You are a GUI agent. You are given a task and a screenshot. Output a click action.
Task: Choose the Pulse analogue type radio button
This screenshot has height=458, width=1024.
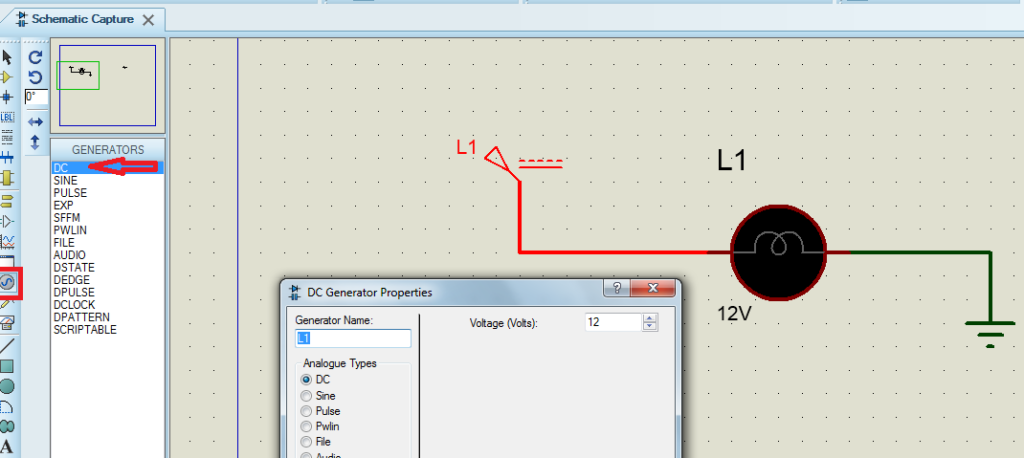coord(307,411)
